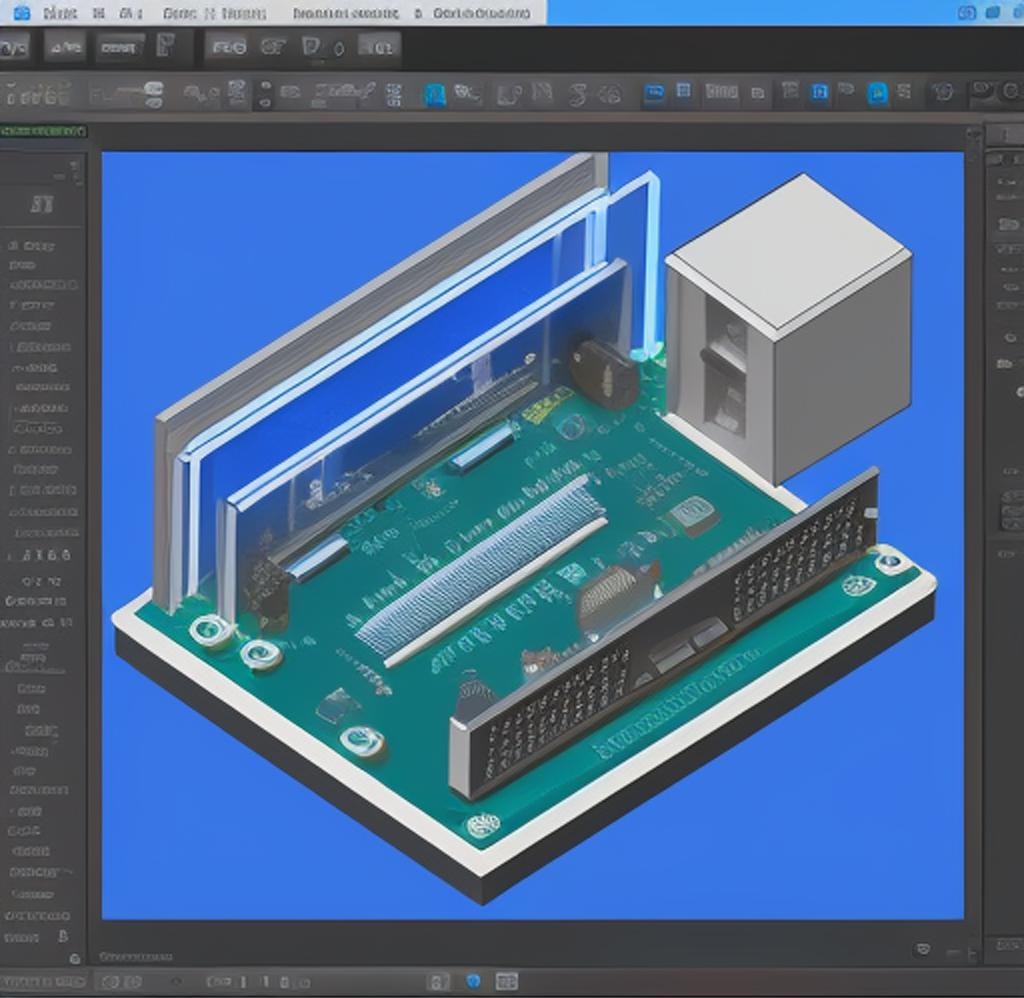Image resolution: width=1024 pixels, height=998 pixels.
Task: Click the large icon atop the left panel list
Action: point(42,205)
